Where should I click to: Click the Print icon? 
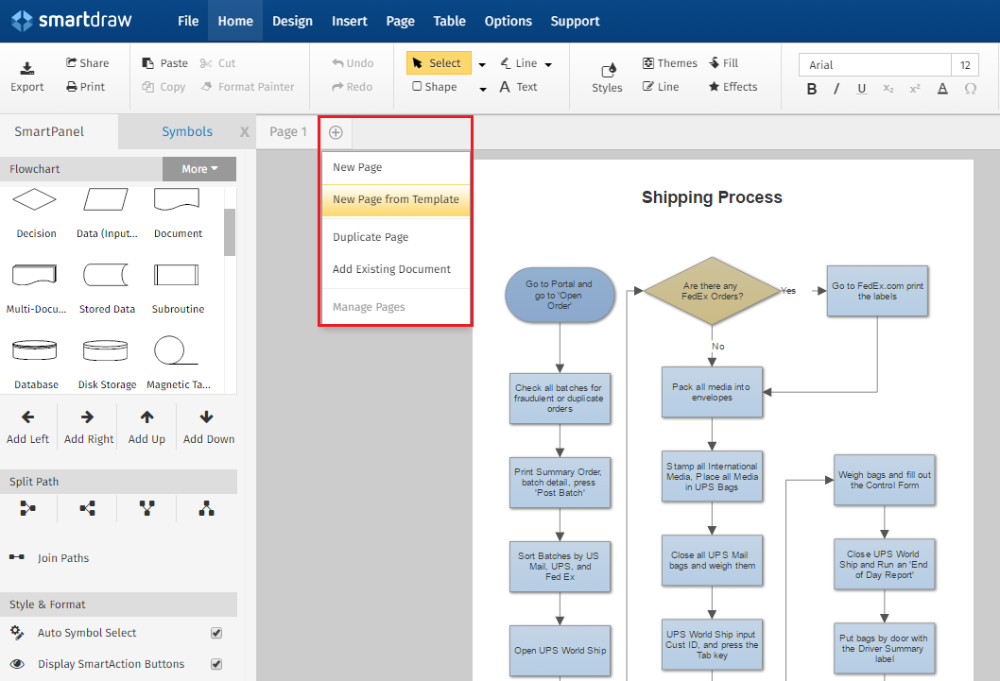coord(71,87)
